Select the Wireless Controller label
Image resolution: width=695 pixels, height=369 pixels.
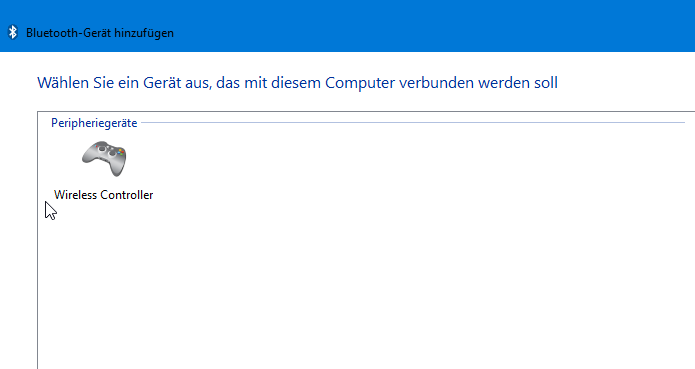(x=104, y=195)
